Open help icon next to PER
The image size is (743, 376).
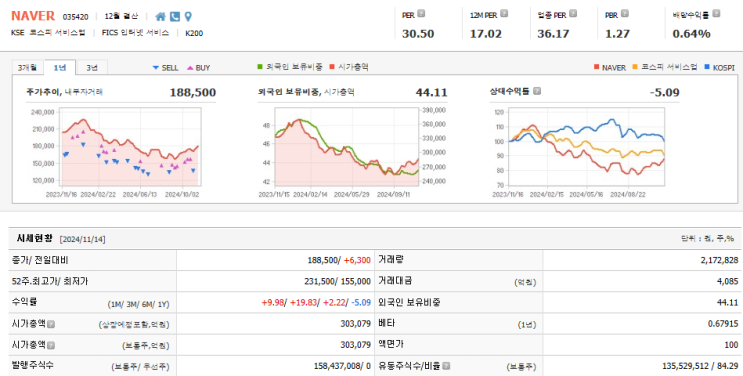(x=421, y=14)
